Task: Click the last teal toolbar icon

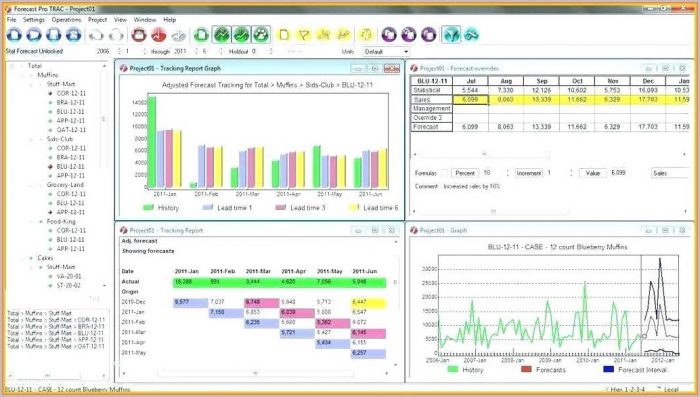Action: [471, 34]
